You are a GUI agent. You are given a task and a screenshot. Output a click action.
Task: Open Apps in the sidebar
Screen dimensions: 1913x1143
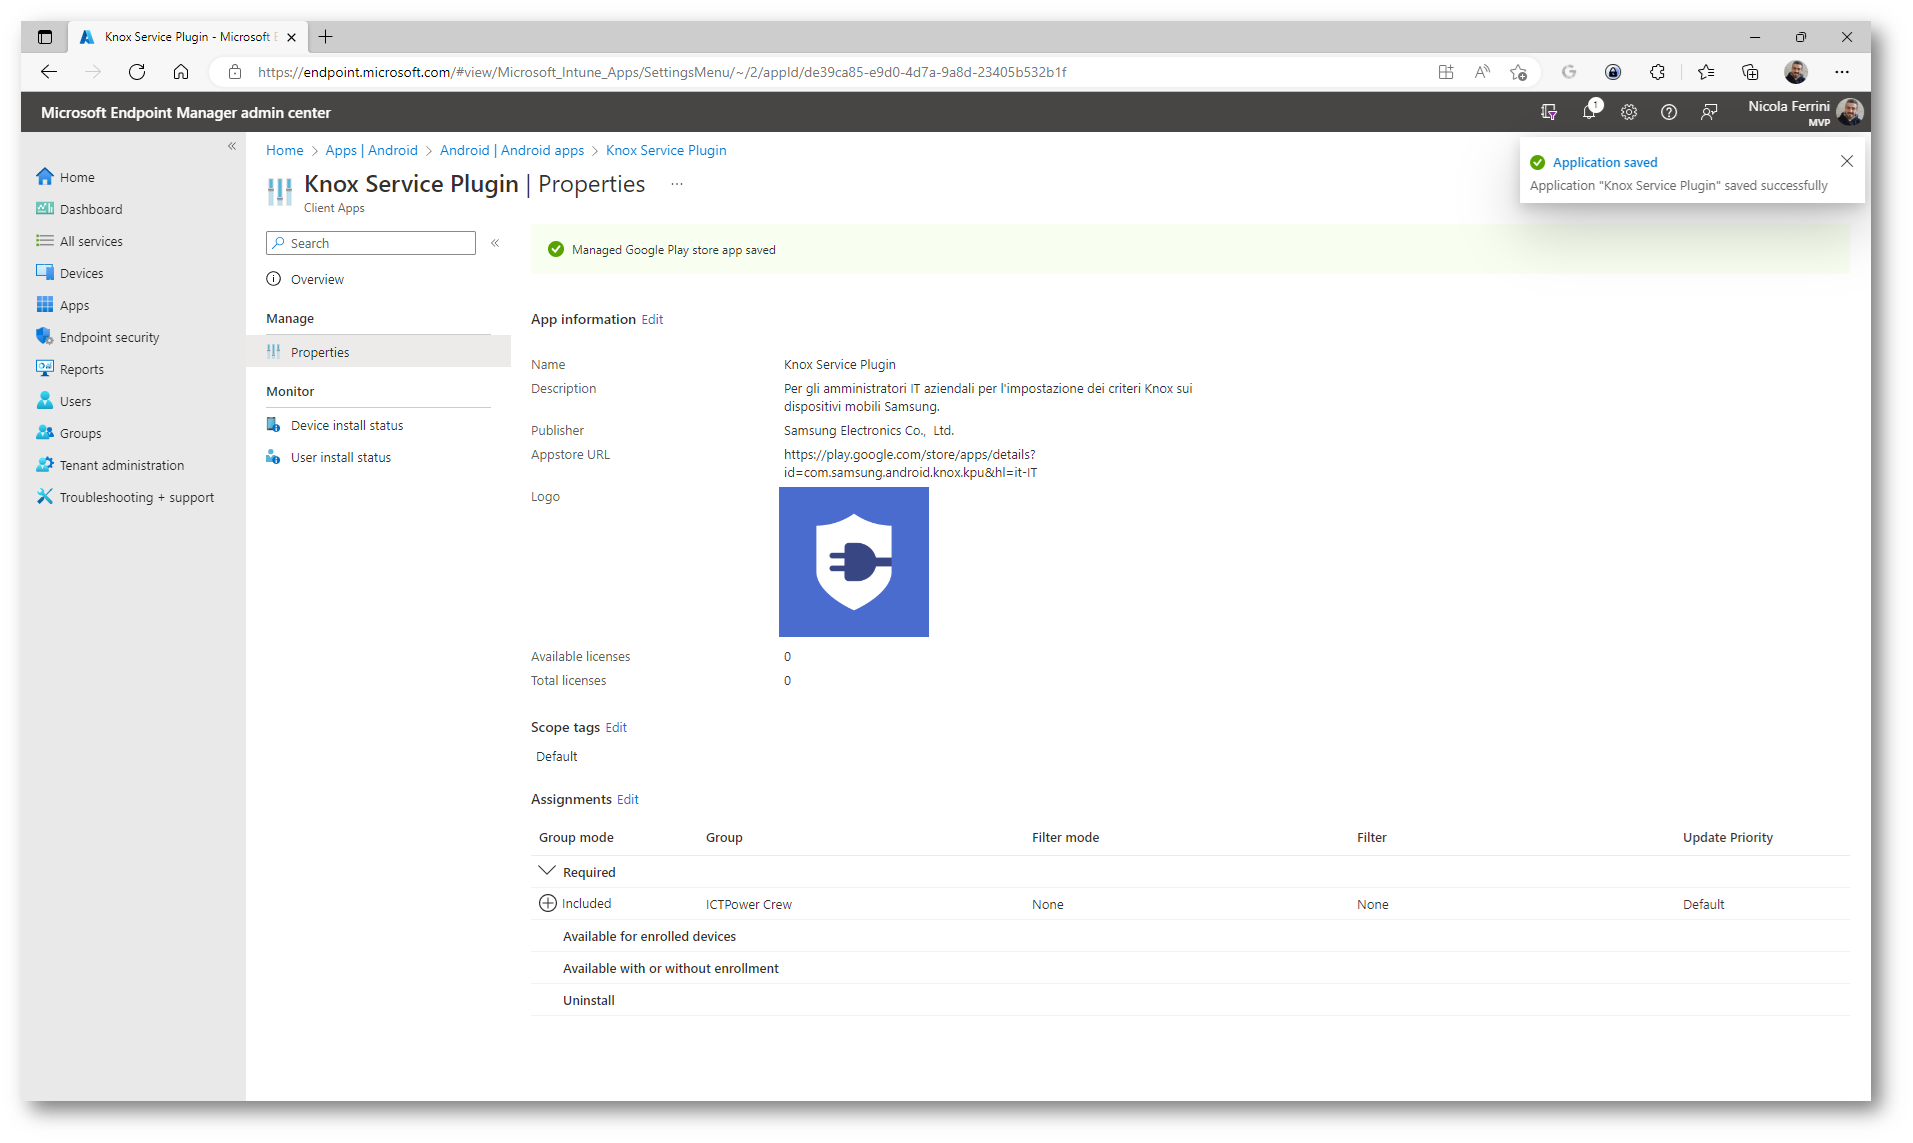click(62, 305)
